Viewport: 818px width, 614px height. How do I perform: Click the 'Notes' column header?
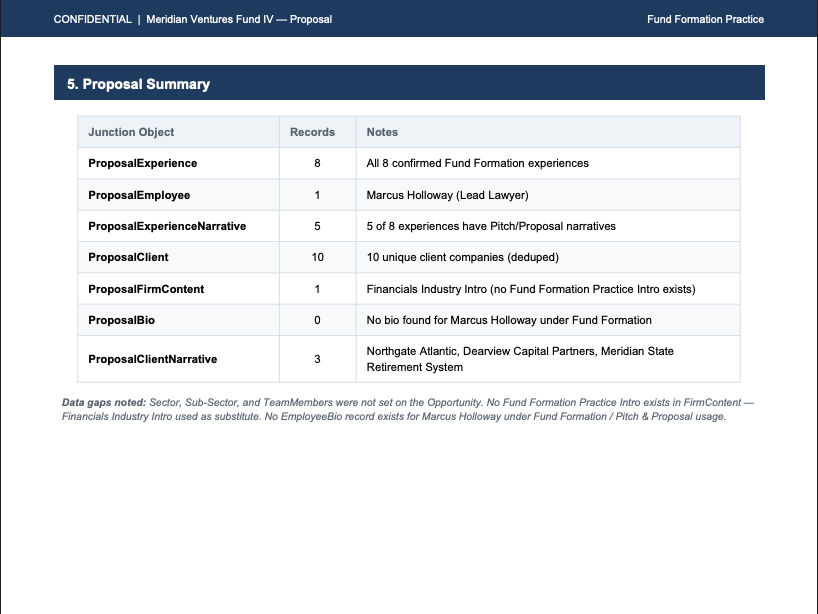(x=382, y=132)
